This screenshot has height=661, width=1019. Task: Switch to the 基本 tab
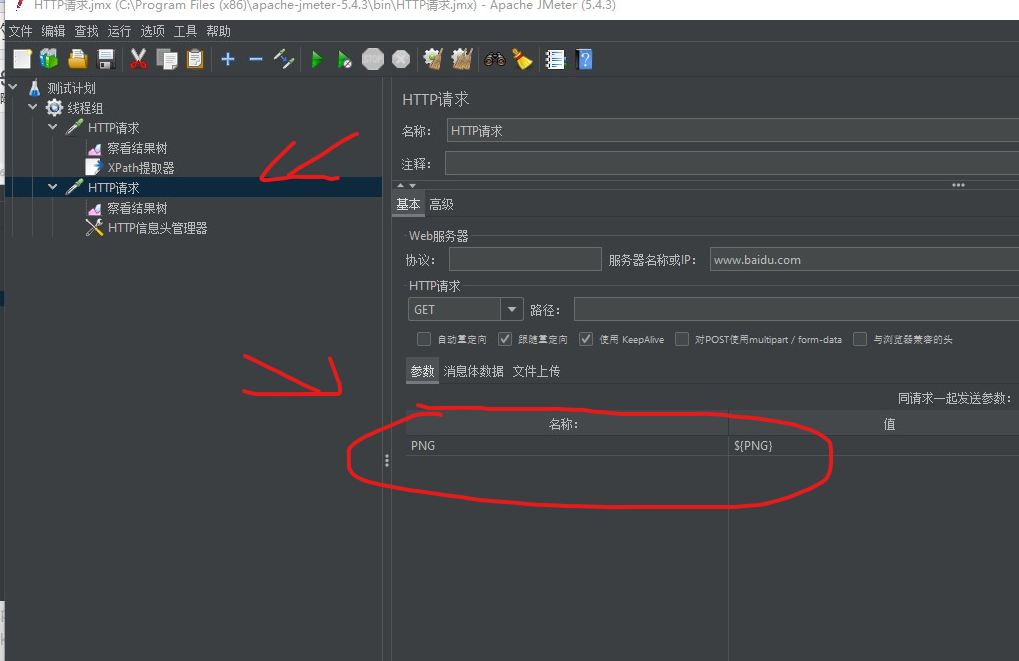pos(408,204)
